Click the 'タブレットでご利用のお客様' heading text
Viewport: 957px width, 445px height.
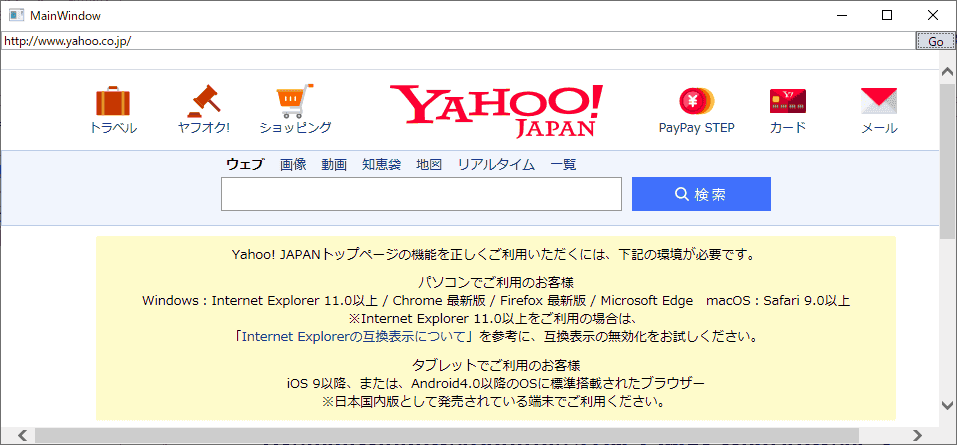[496, 366]
